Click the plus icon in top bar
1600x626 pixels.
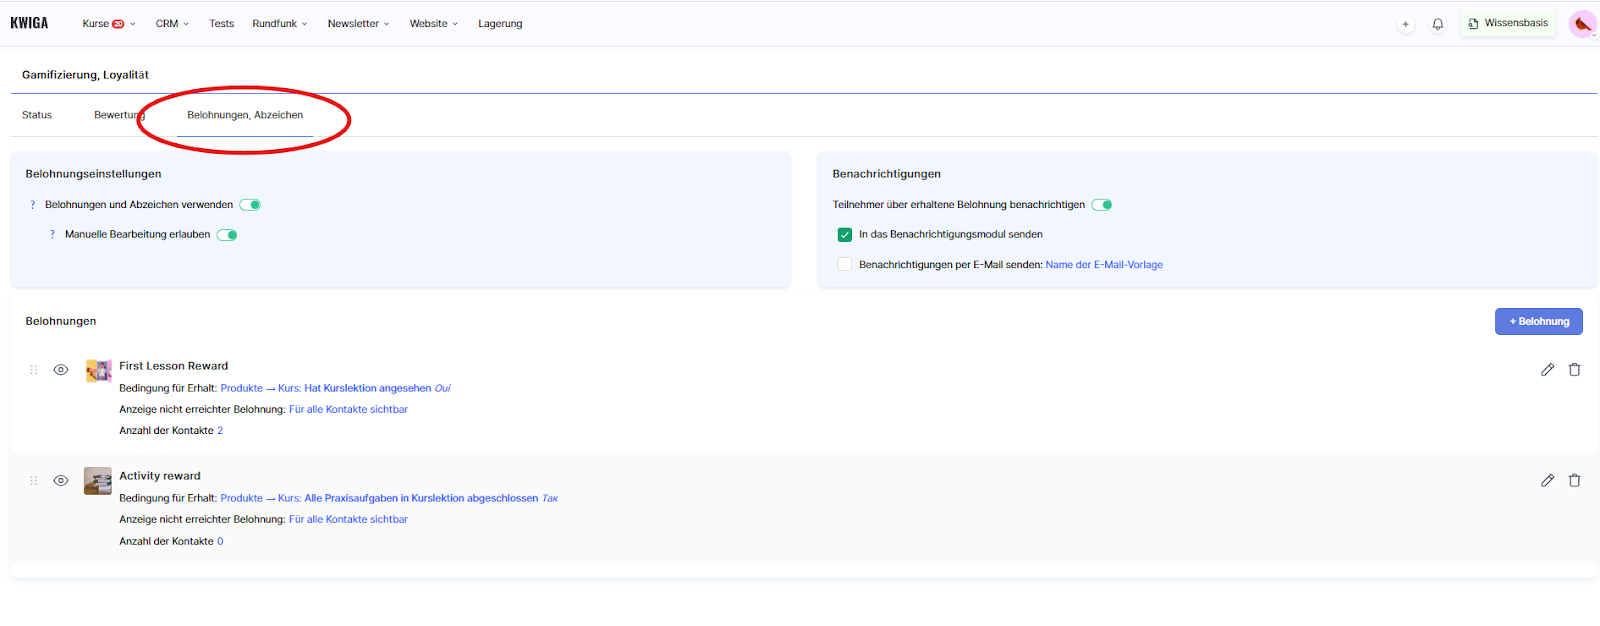point(1405,24)
